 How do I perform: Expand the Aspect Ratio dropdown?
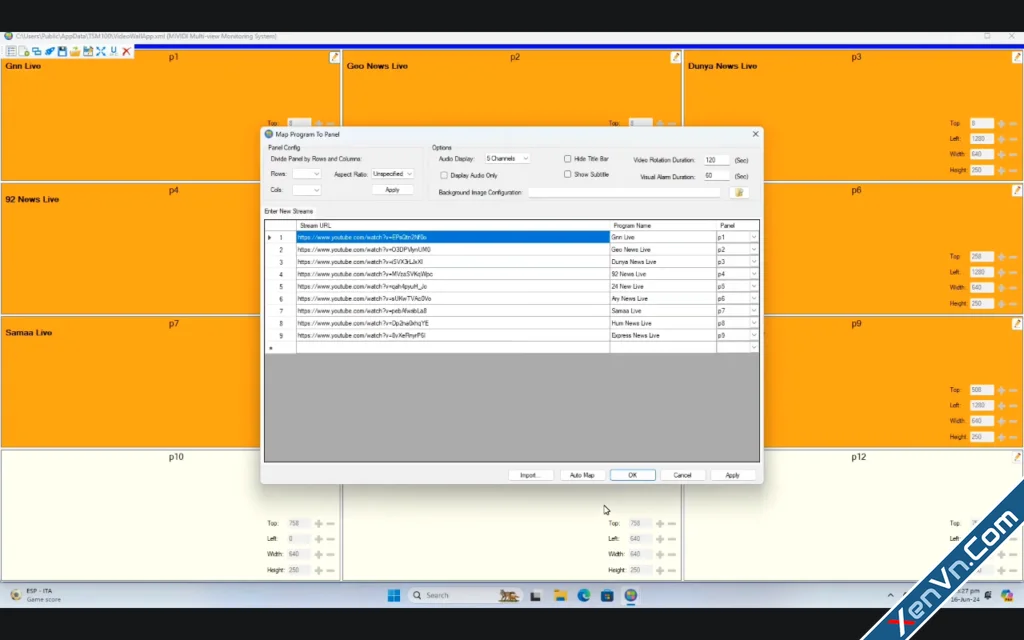(392, 174)
